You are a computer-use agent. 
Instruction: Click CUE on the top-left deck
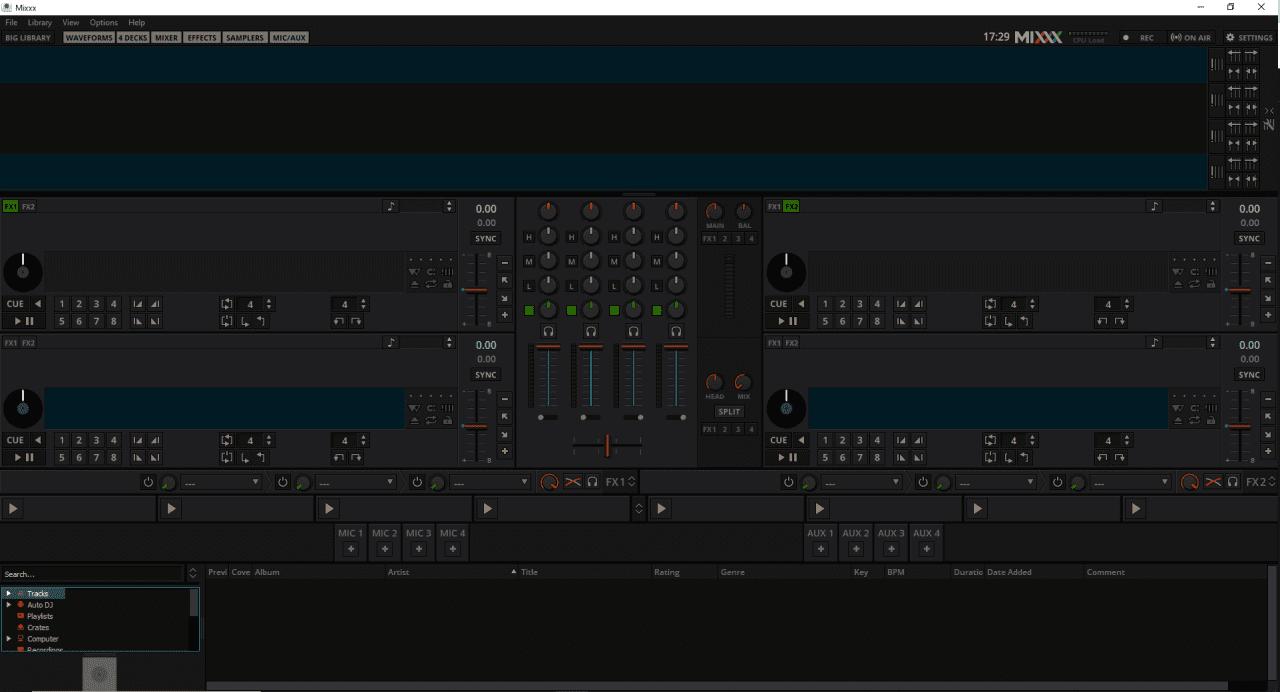click(15, 304)
